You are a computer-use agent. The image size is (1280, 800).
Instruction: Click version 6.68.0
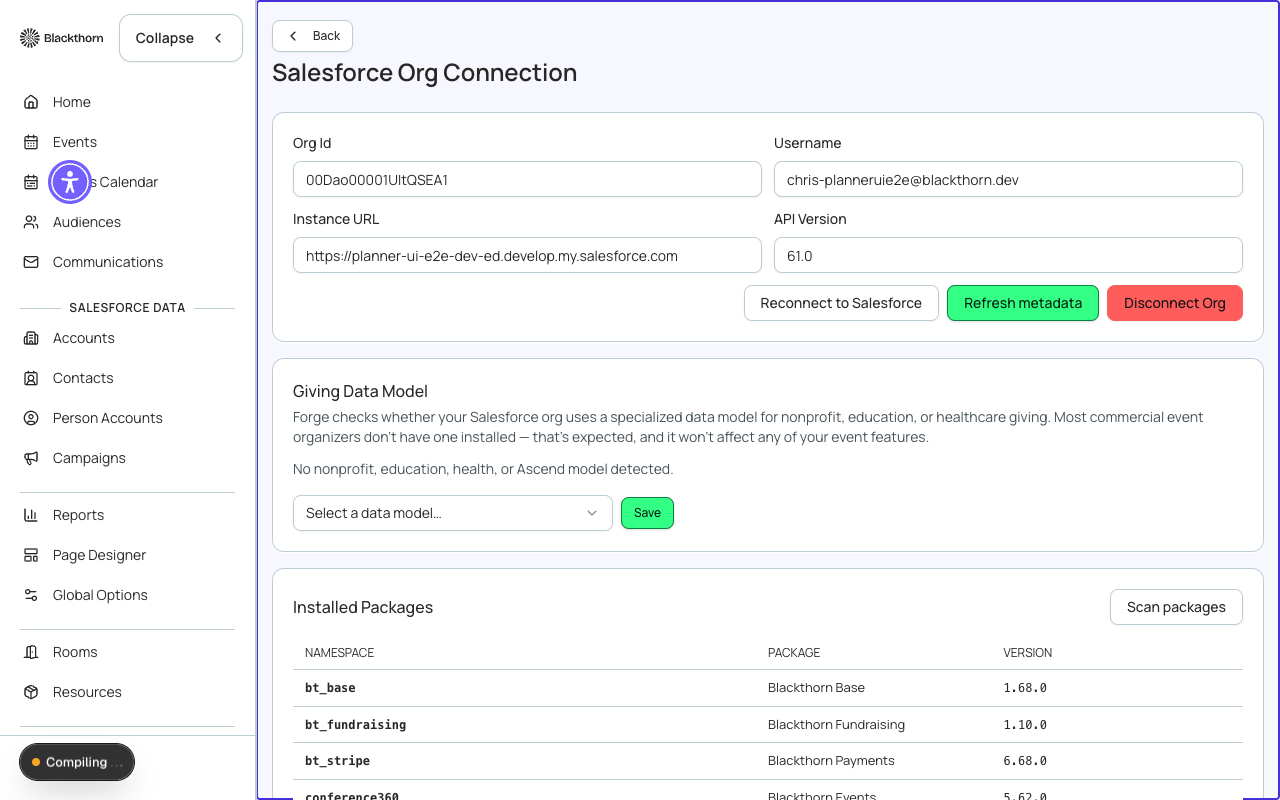pyautogui.click(x=1025, y=761)
